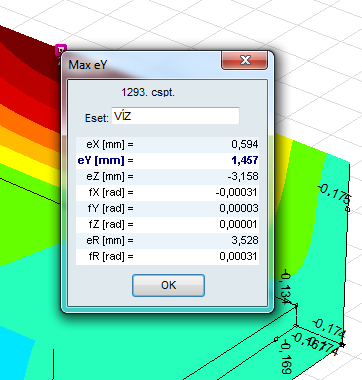Click the -0,134 value label
Image resolution: width=362 pixels, height=380 pixels.
[286, 288]
